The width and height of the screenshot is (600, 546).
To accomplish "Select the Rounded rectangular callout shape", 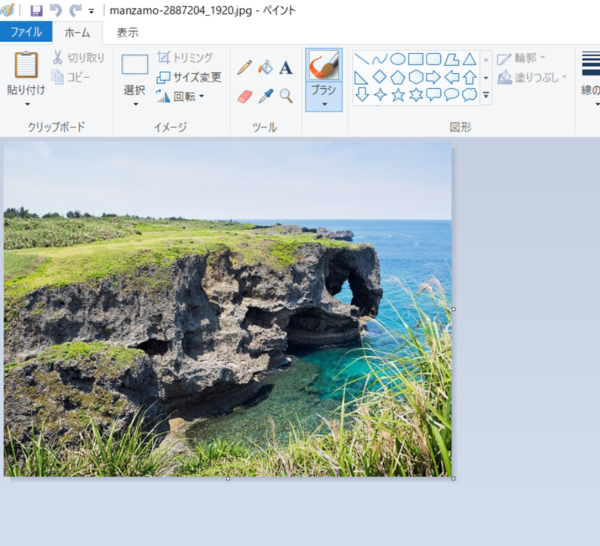I will (434, 95).
